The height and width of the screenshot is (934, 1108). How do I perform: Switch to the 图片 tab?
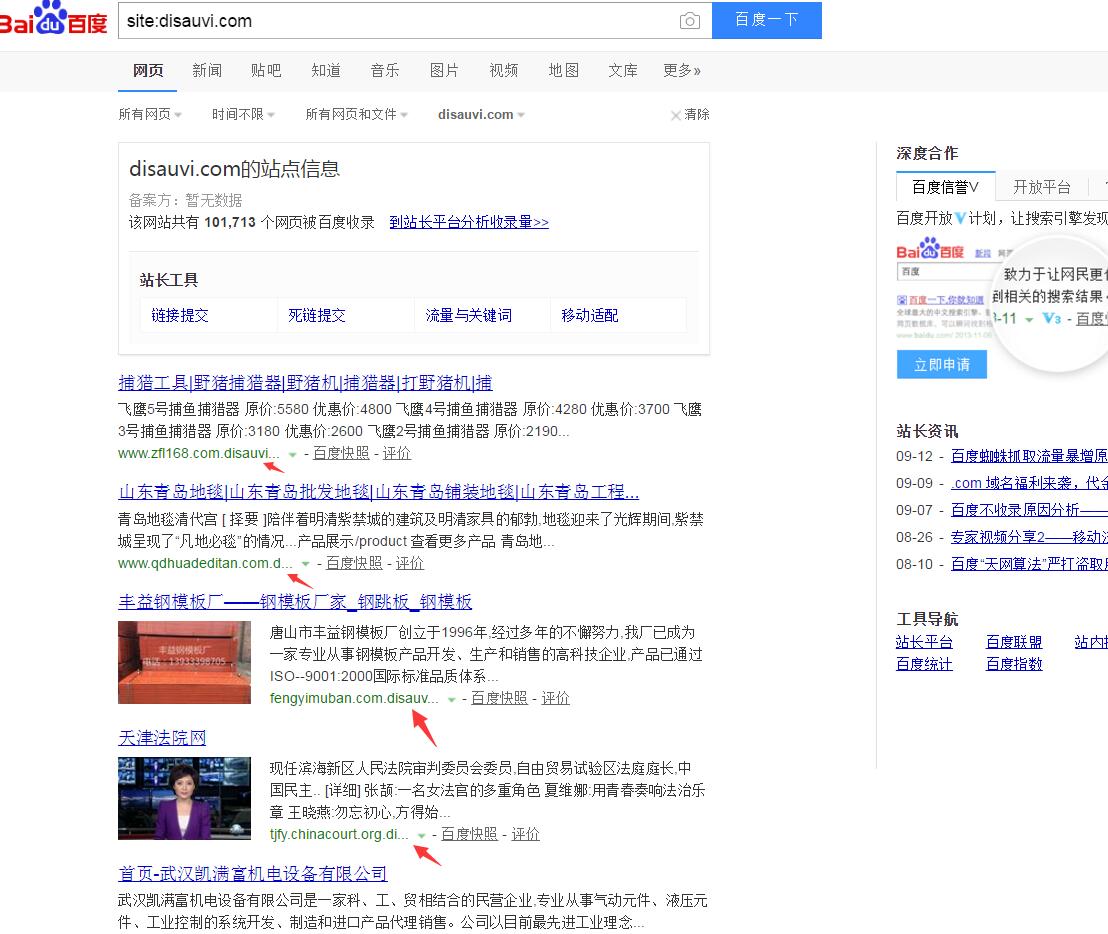(x=444, y=70)
